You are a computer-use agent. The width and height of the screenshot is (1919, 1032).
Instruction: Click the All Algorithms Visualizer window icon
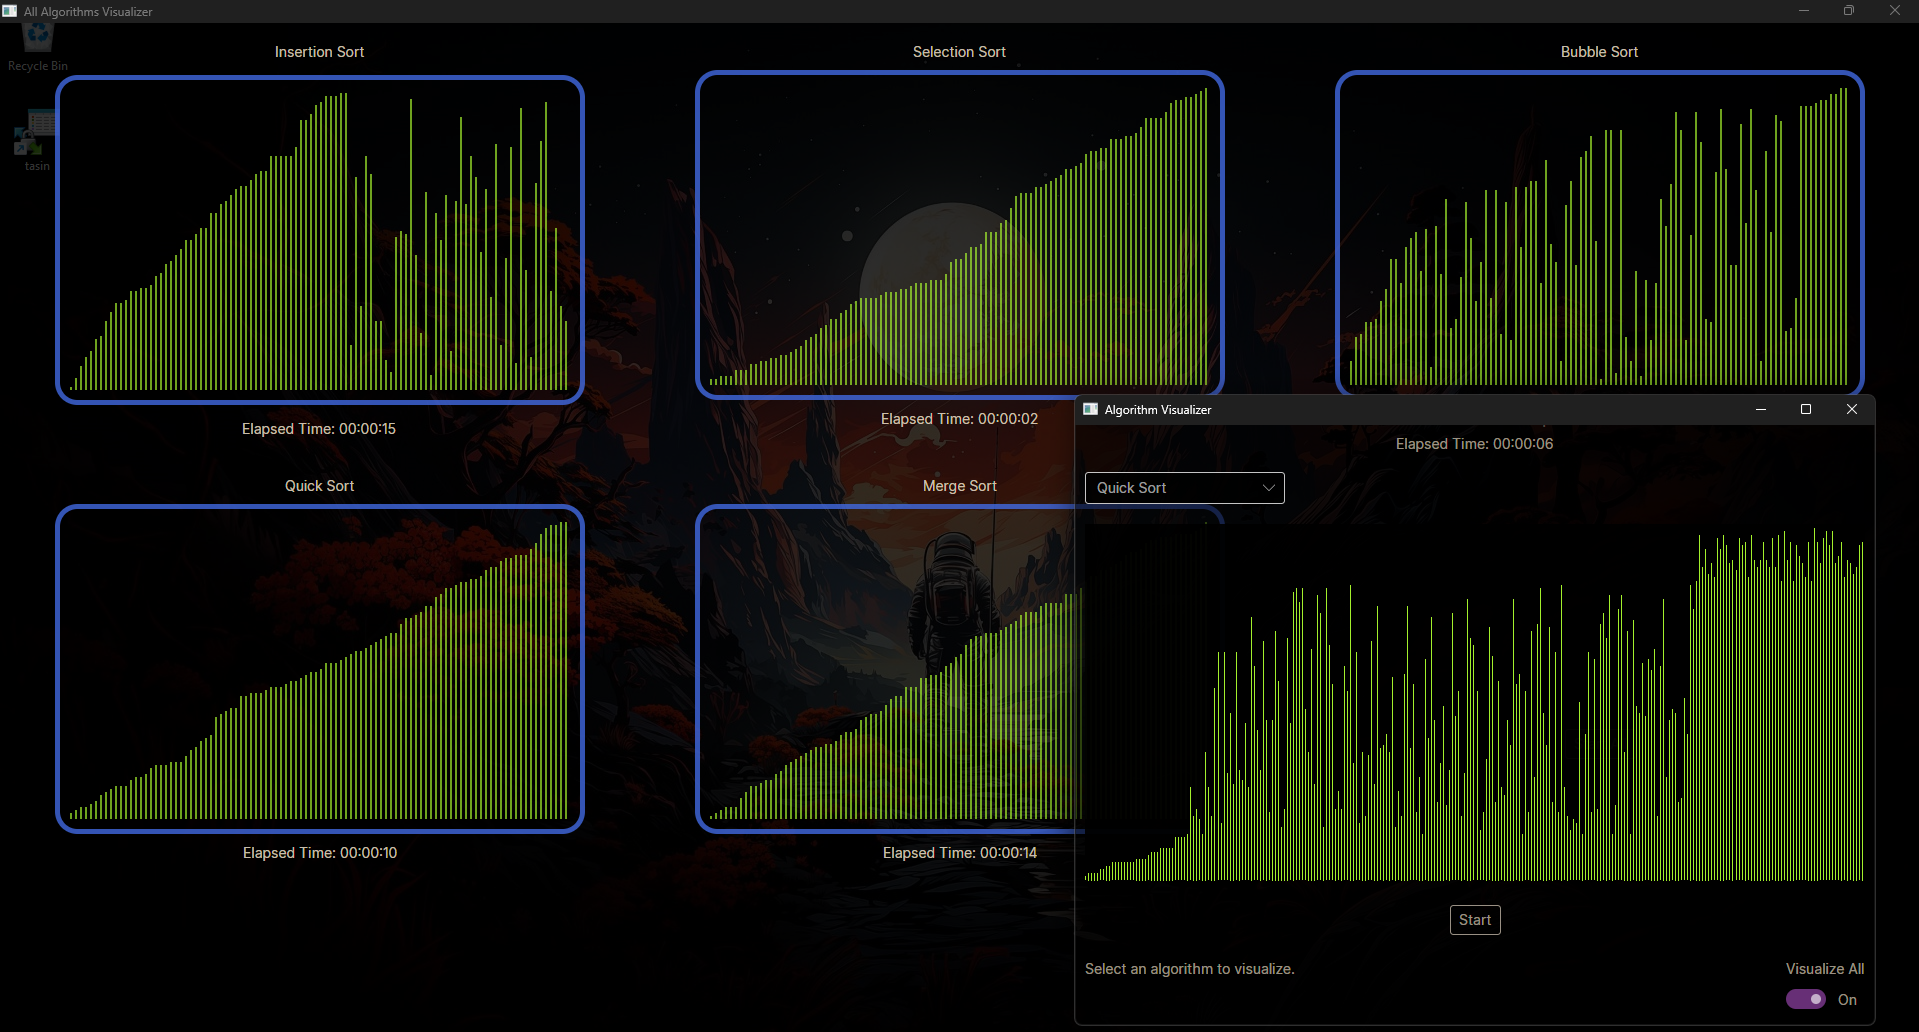tap(10, 11)
